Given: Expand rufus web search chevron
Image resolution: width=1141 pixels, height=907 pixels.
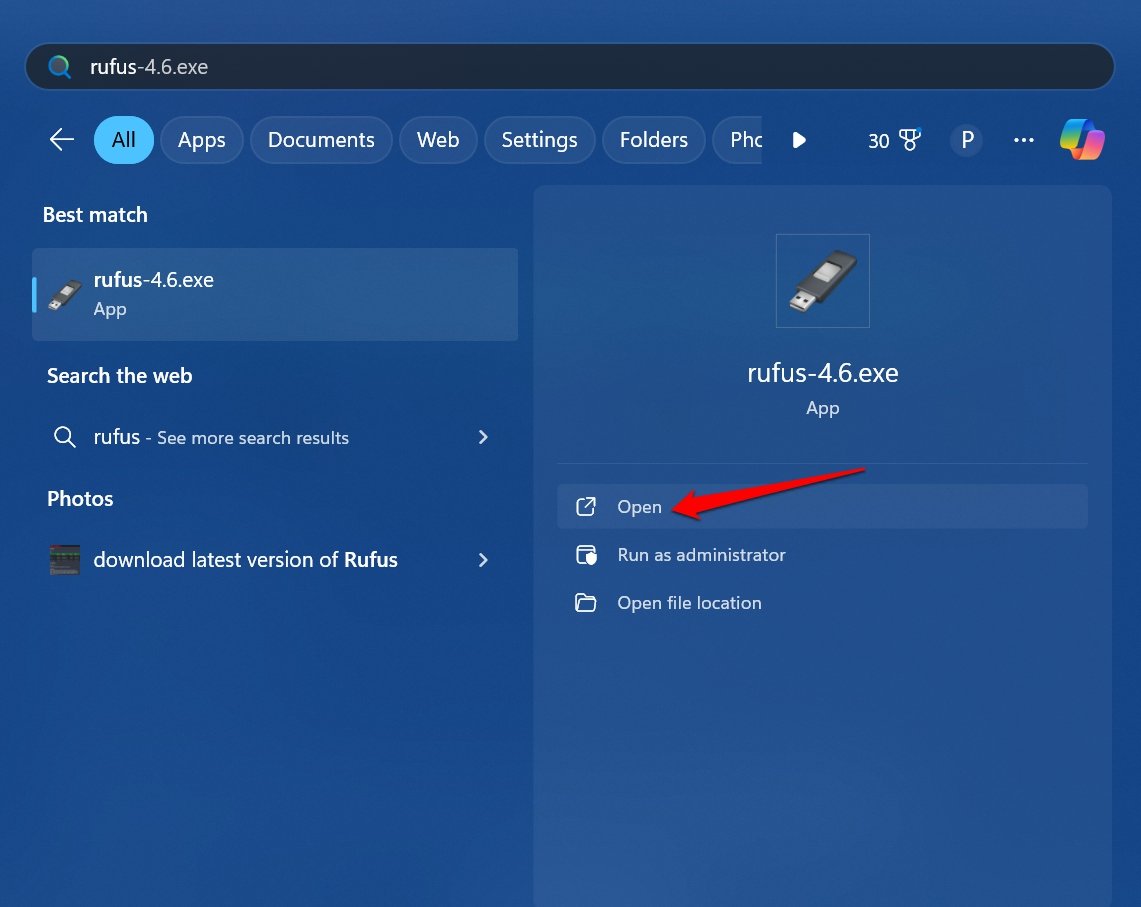Looking at the screenshot, I should pyautogui.click(x=483, y=437).
